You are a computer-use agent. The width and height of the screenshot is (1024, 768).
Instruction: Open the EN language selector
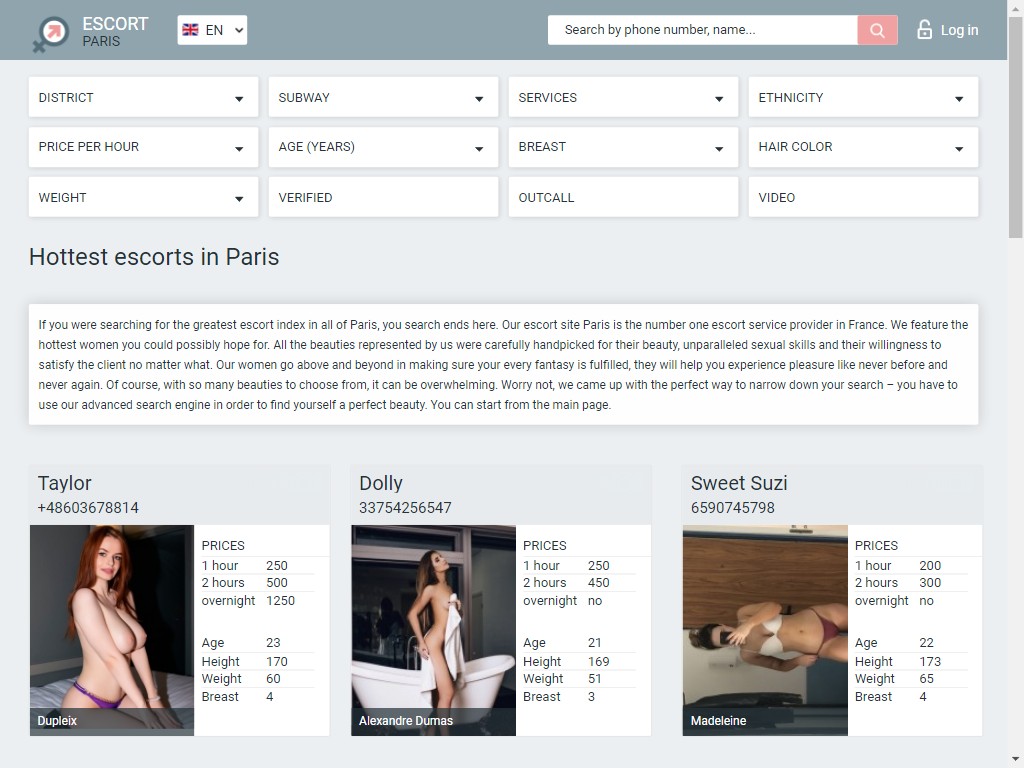point(212,30)
